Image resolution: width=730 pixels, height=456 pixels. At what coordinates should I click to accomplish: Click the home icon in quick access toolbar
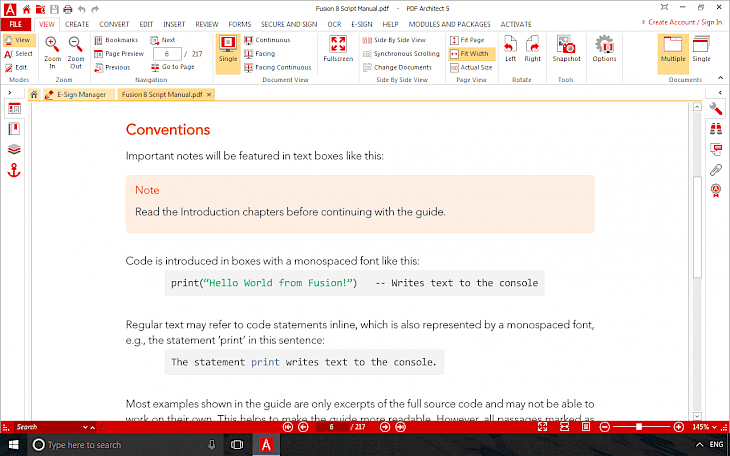[27, 9]
